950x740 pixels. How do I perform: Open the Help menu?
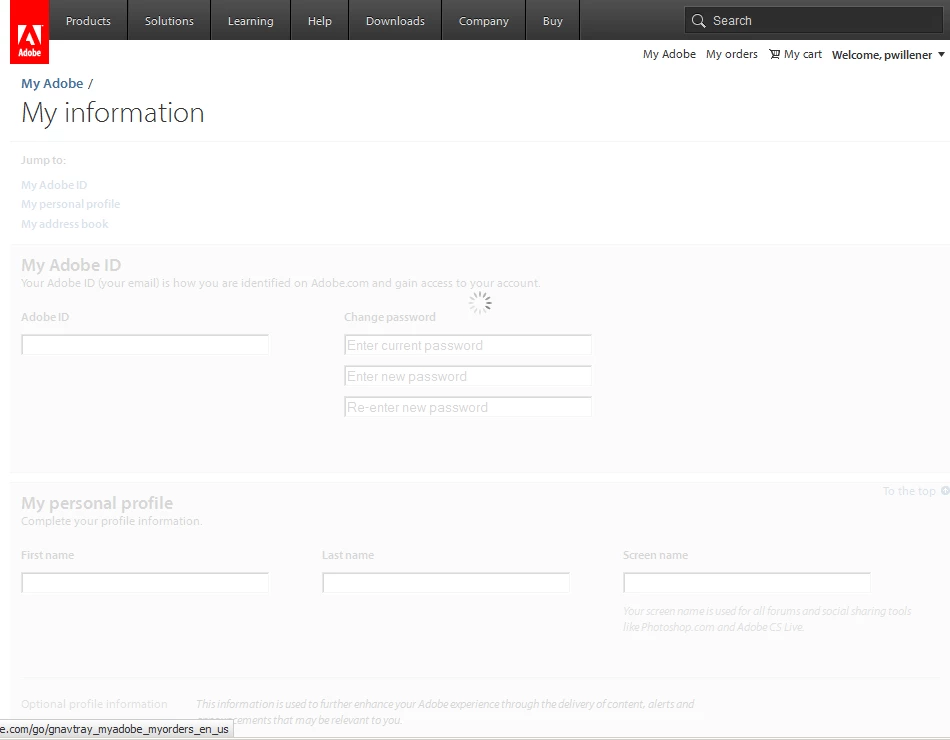tap(319, 21)
